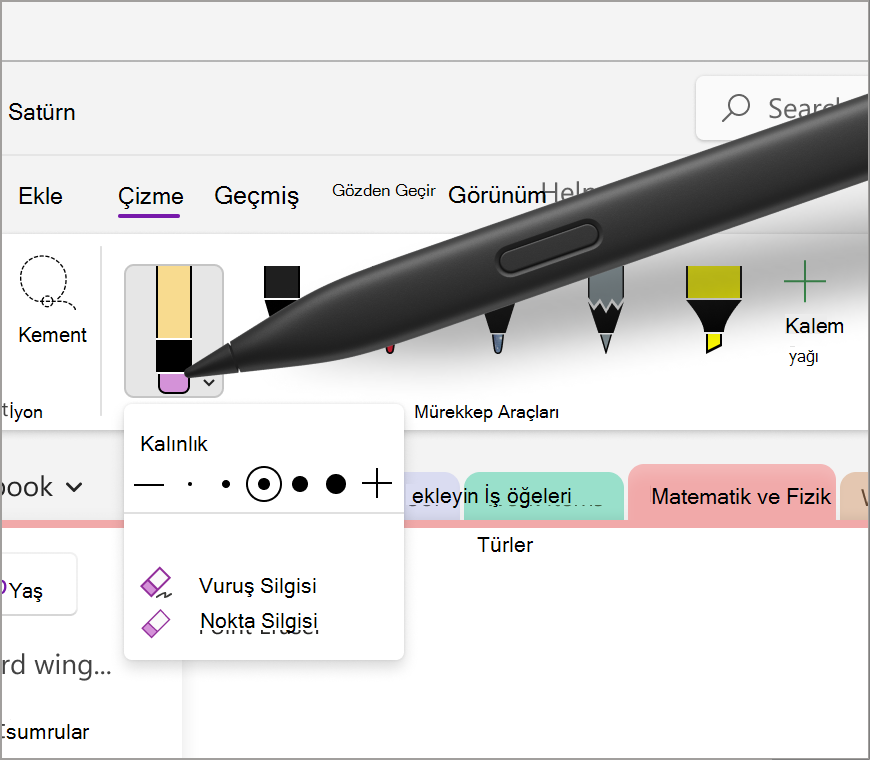Open the Çizme ribbon tab
This screenshot has height=760, width=870.
[150, 197]
